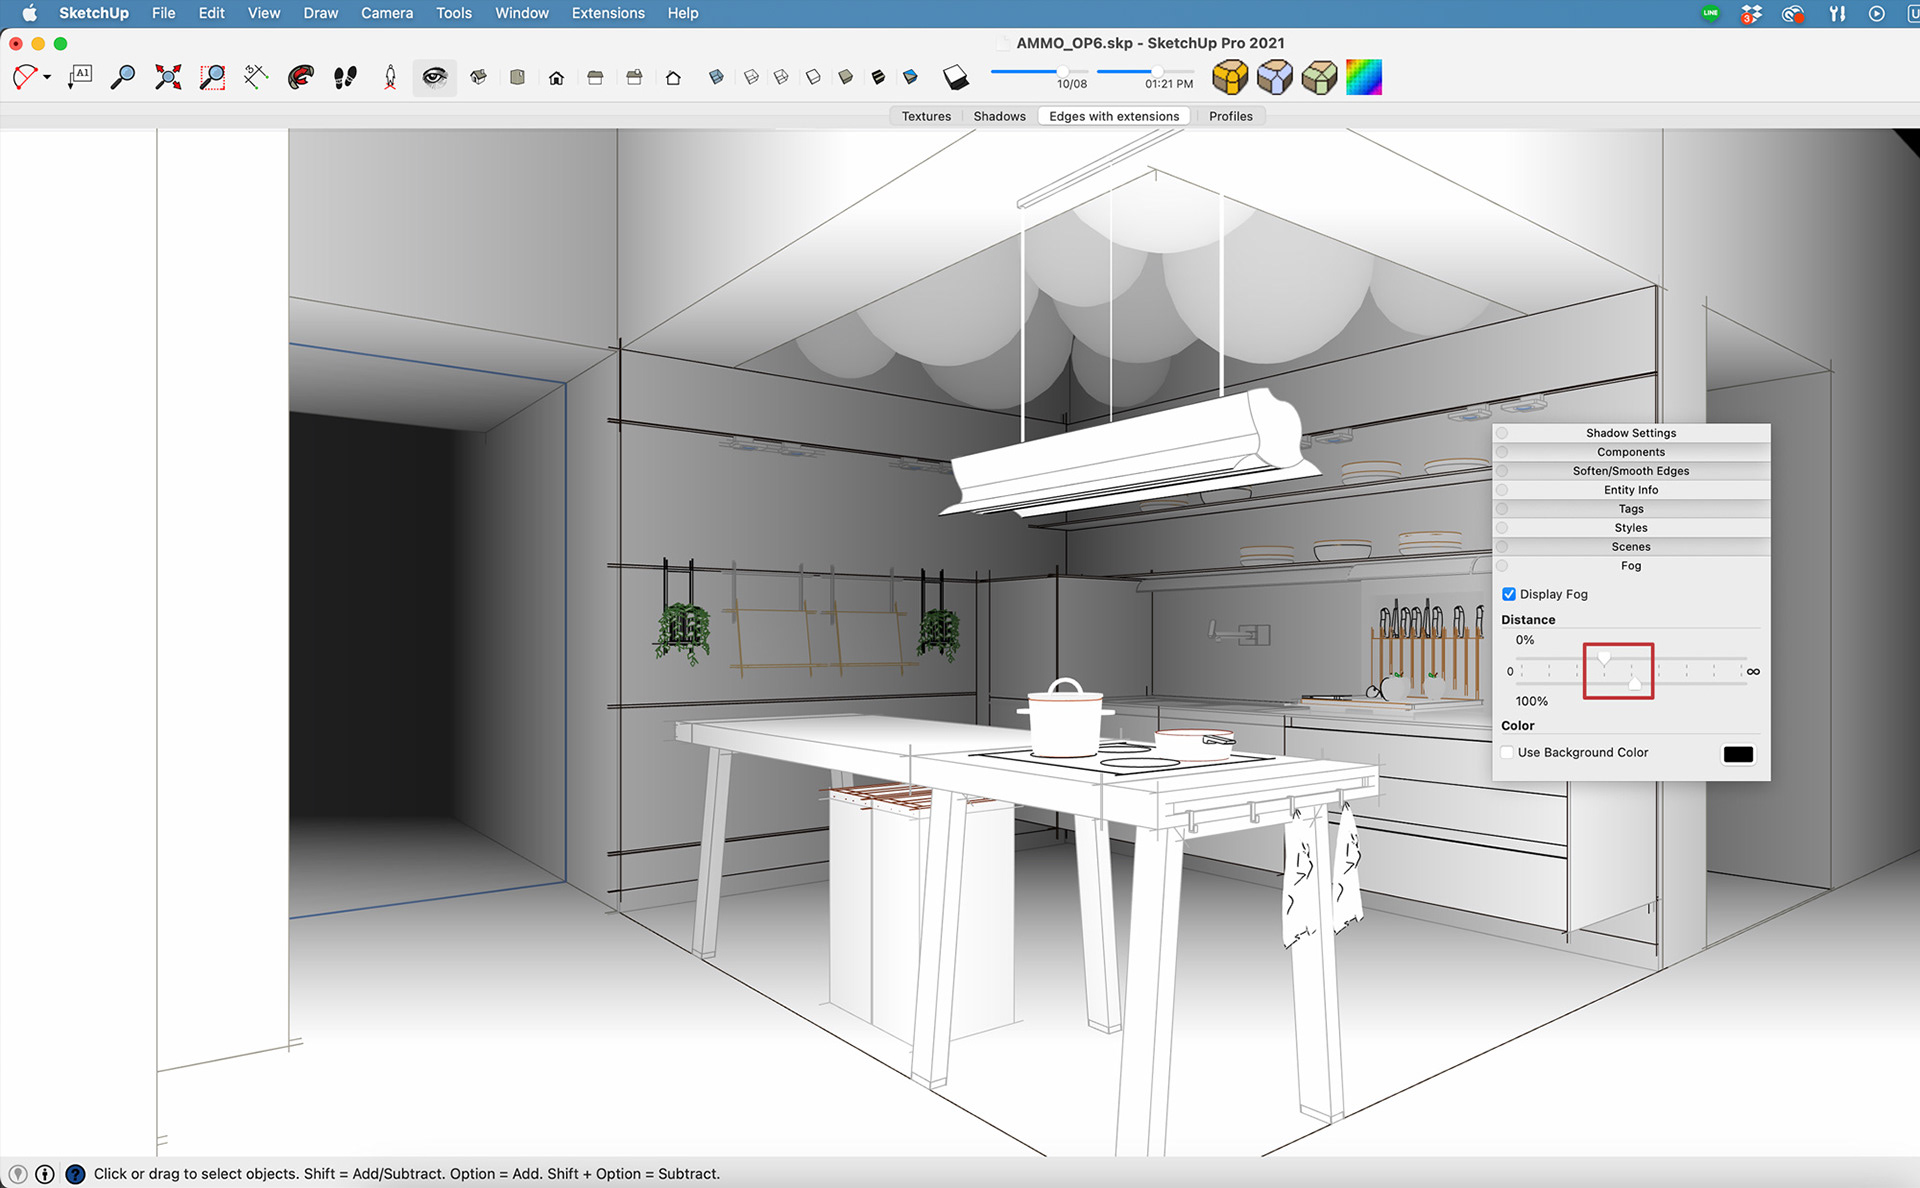Click the green solid-shape extension icon
Viewport: 1920px width, 1188px height.
click(1319, 77)
